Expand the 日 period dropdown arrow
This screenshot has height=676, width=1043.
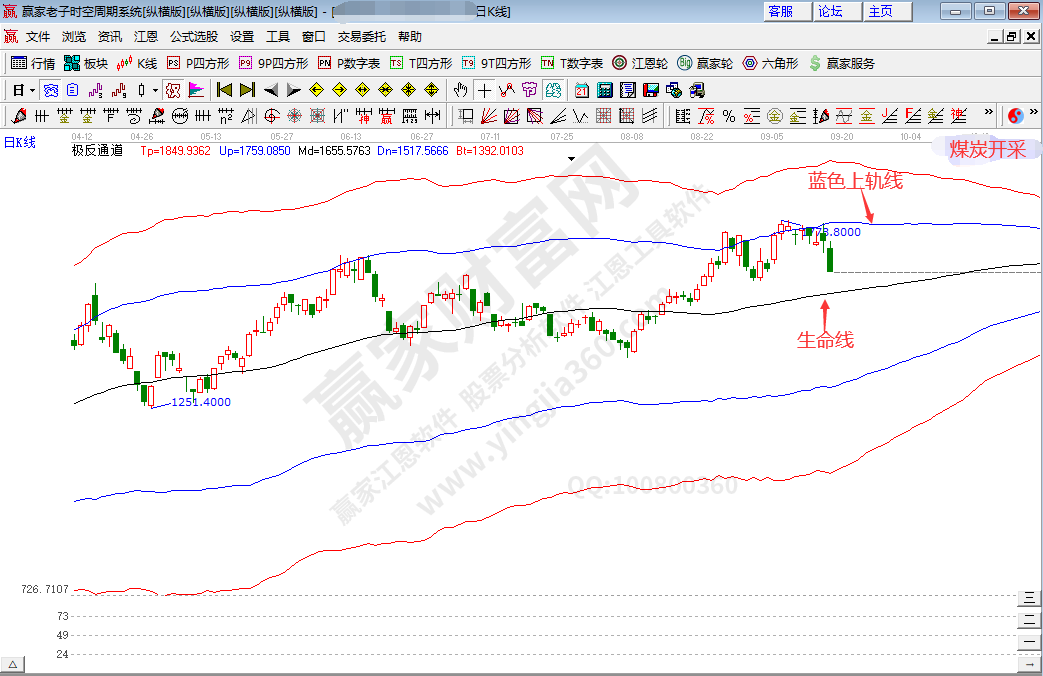pyautogui.click(x=32, y=89)
